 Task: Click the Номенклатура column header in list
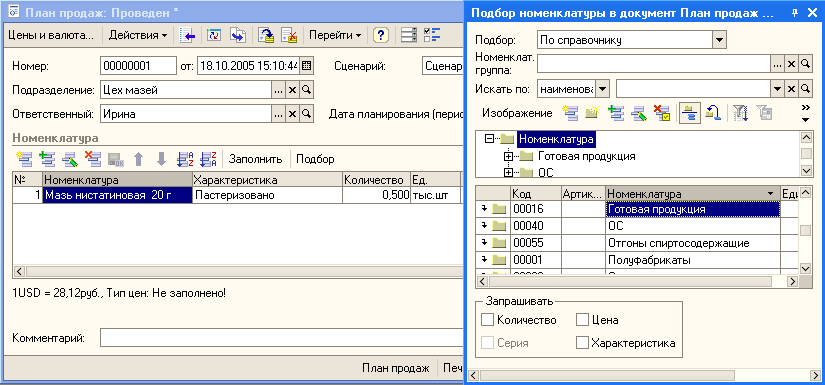point(692,193)
